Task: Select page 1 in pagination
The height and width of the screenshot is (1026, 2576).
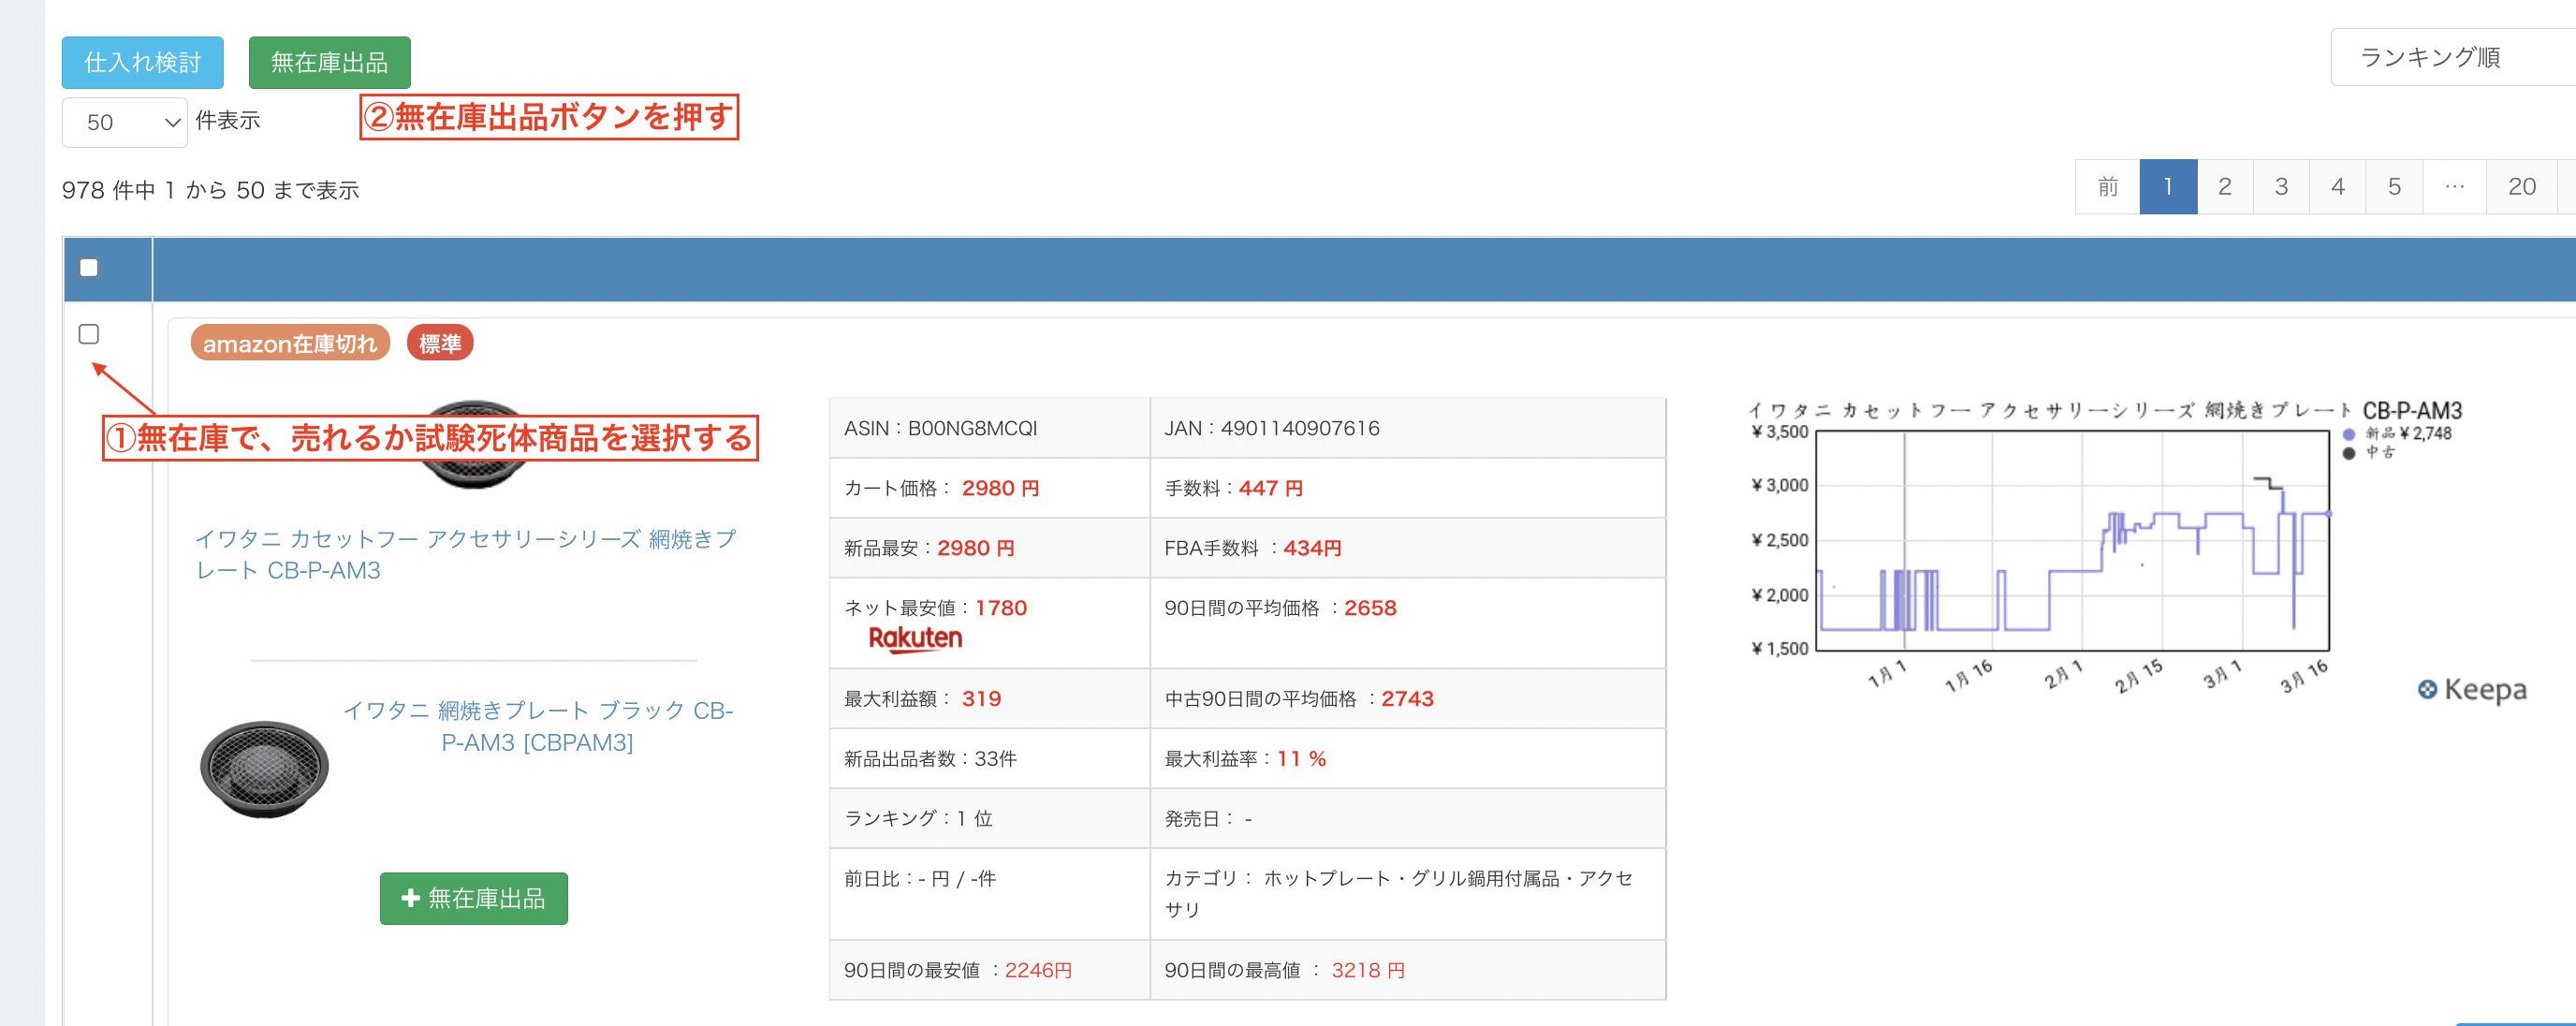Action: [x=2168, y=186]
